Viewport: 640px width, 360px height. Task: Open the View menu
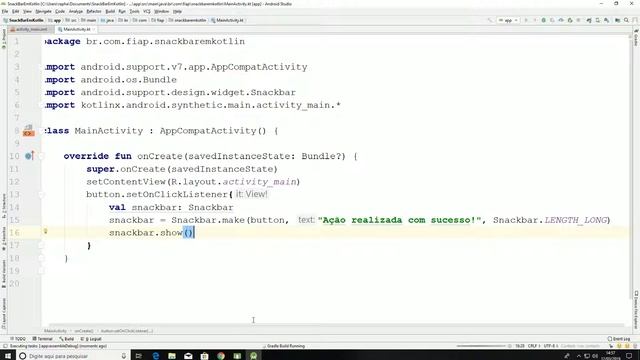pos(27,11)
